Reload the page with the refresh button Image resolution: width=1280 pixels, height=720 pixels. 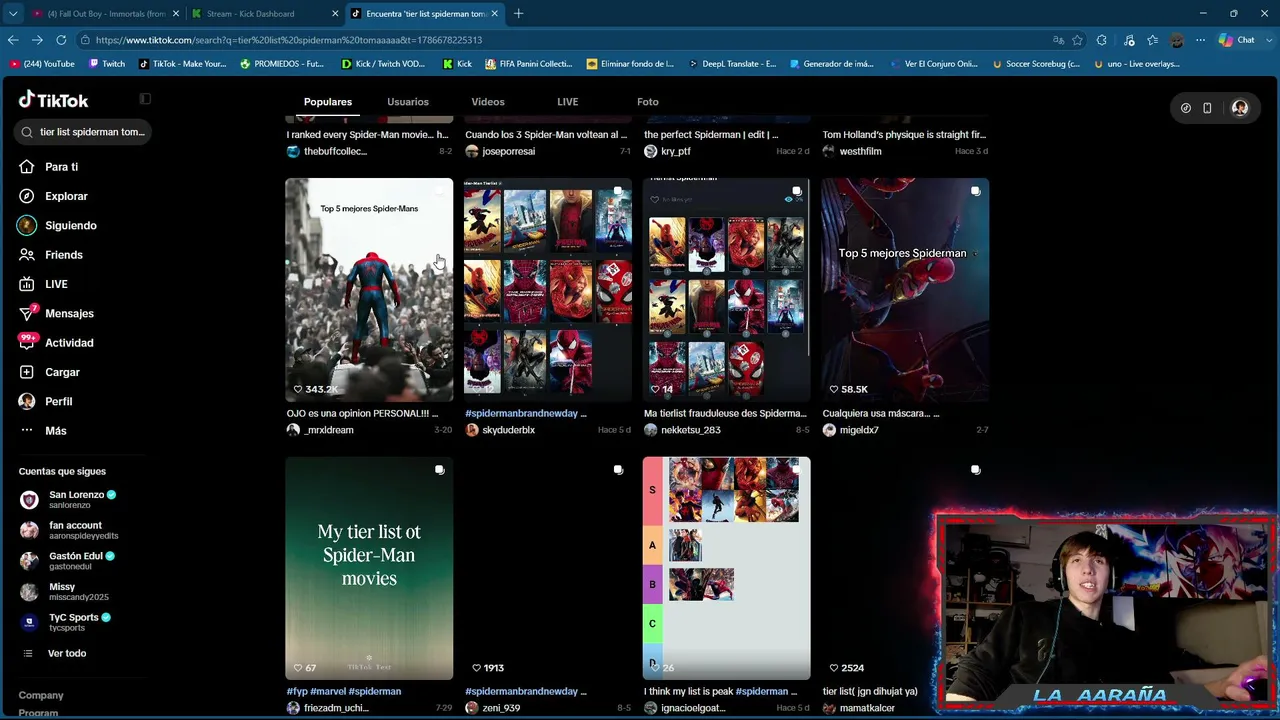61,40
